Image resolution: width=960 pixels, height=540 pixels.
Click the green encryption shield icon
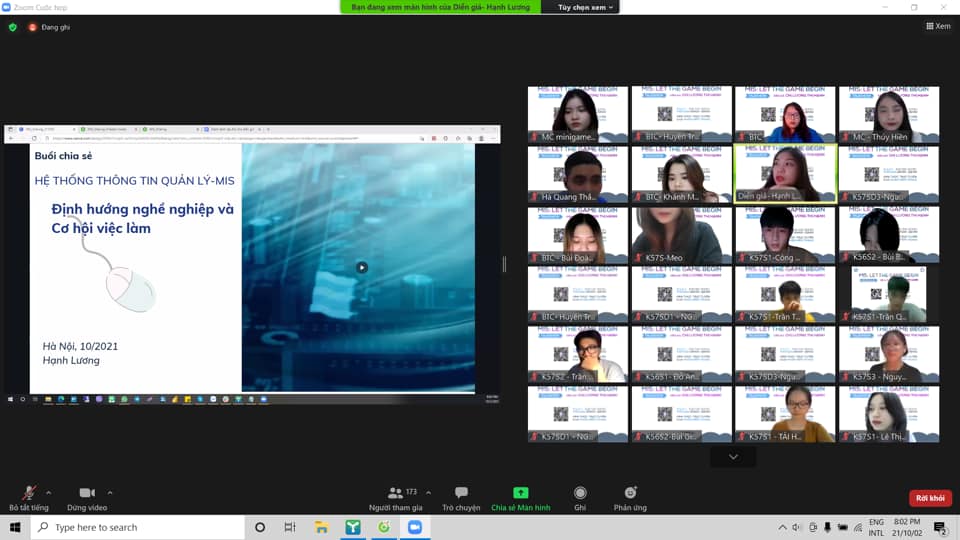(13, 27)
